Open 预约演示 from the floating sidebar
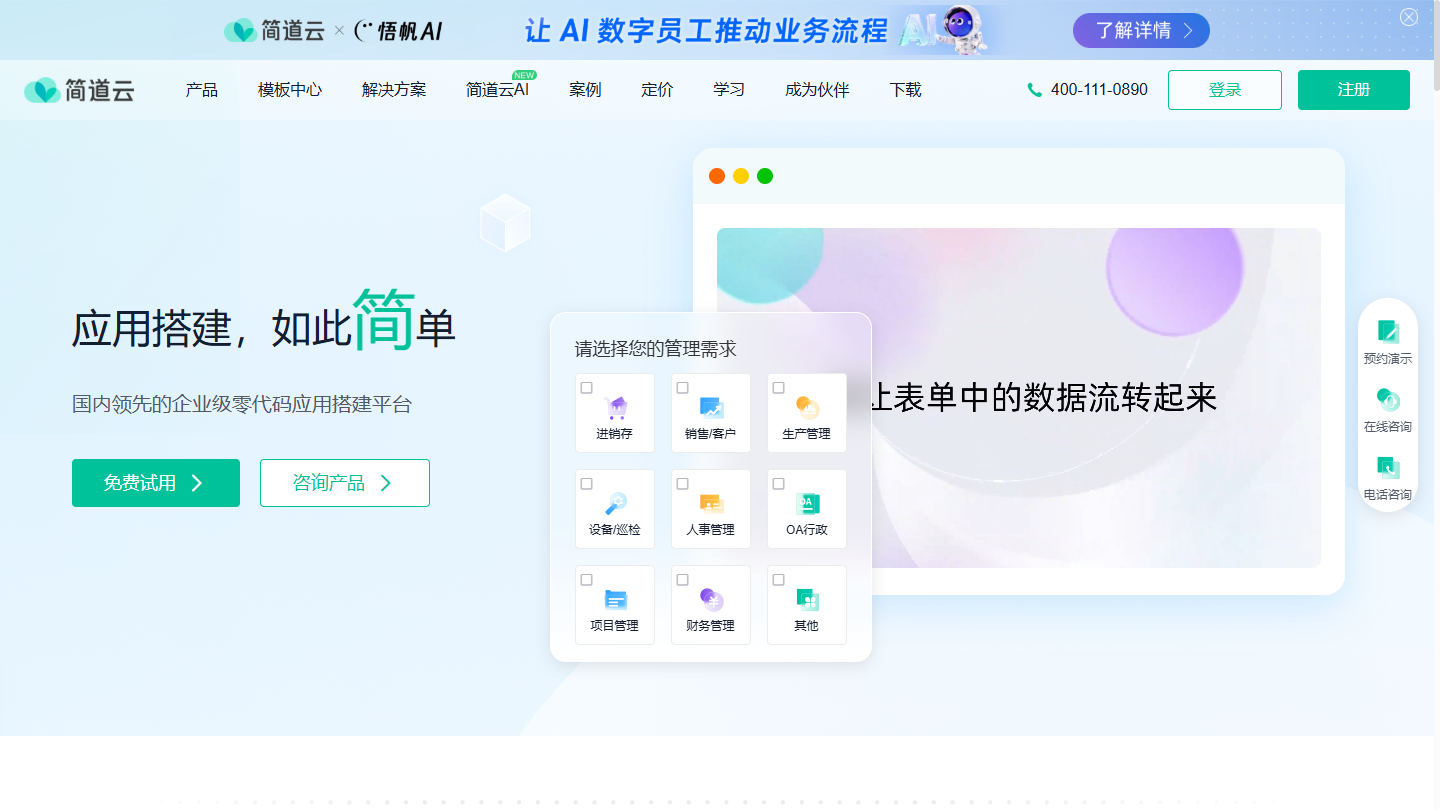Screen dimensions: 1440x810 click(x=1388, y=341)
